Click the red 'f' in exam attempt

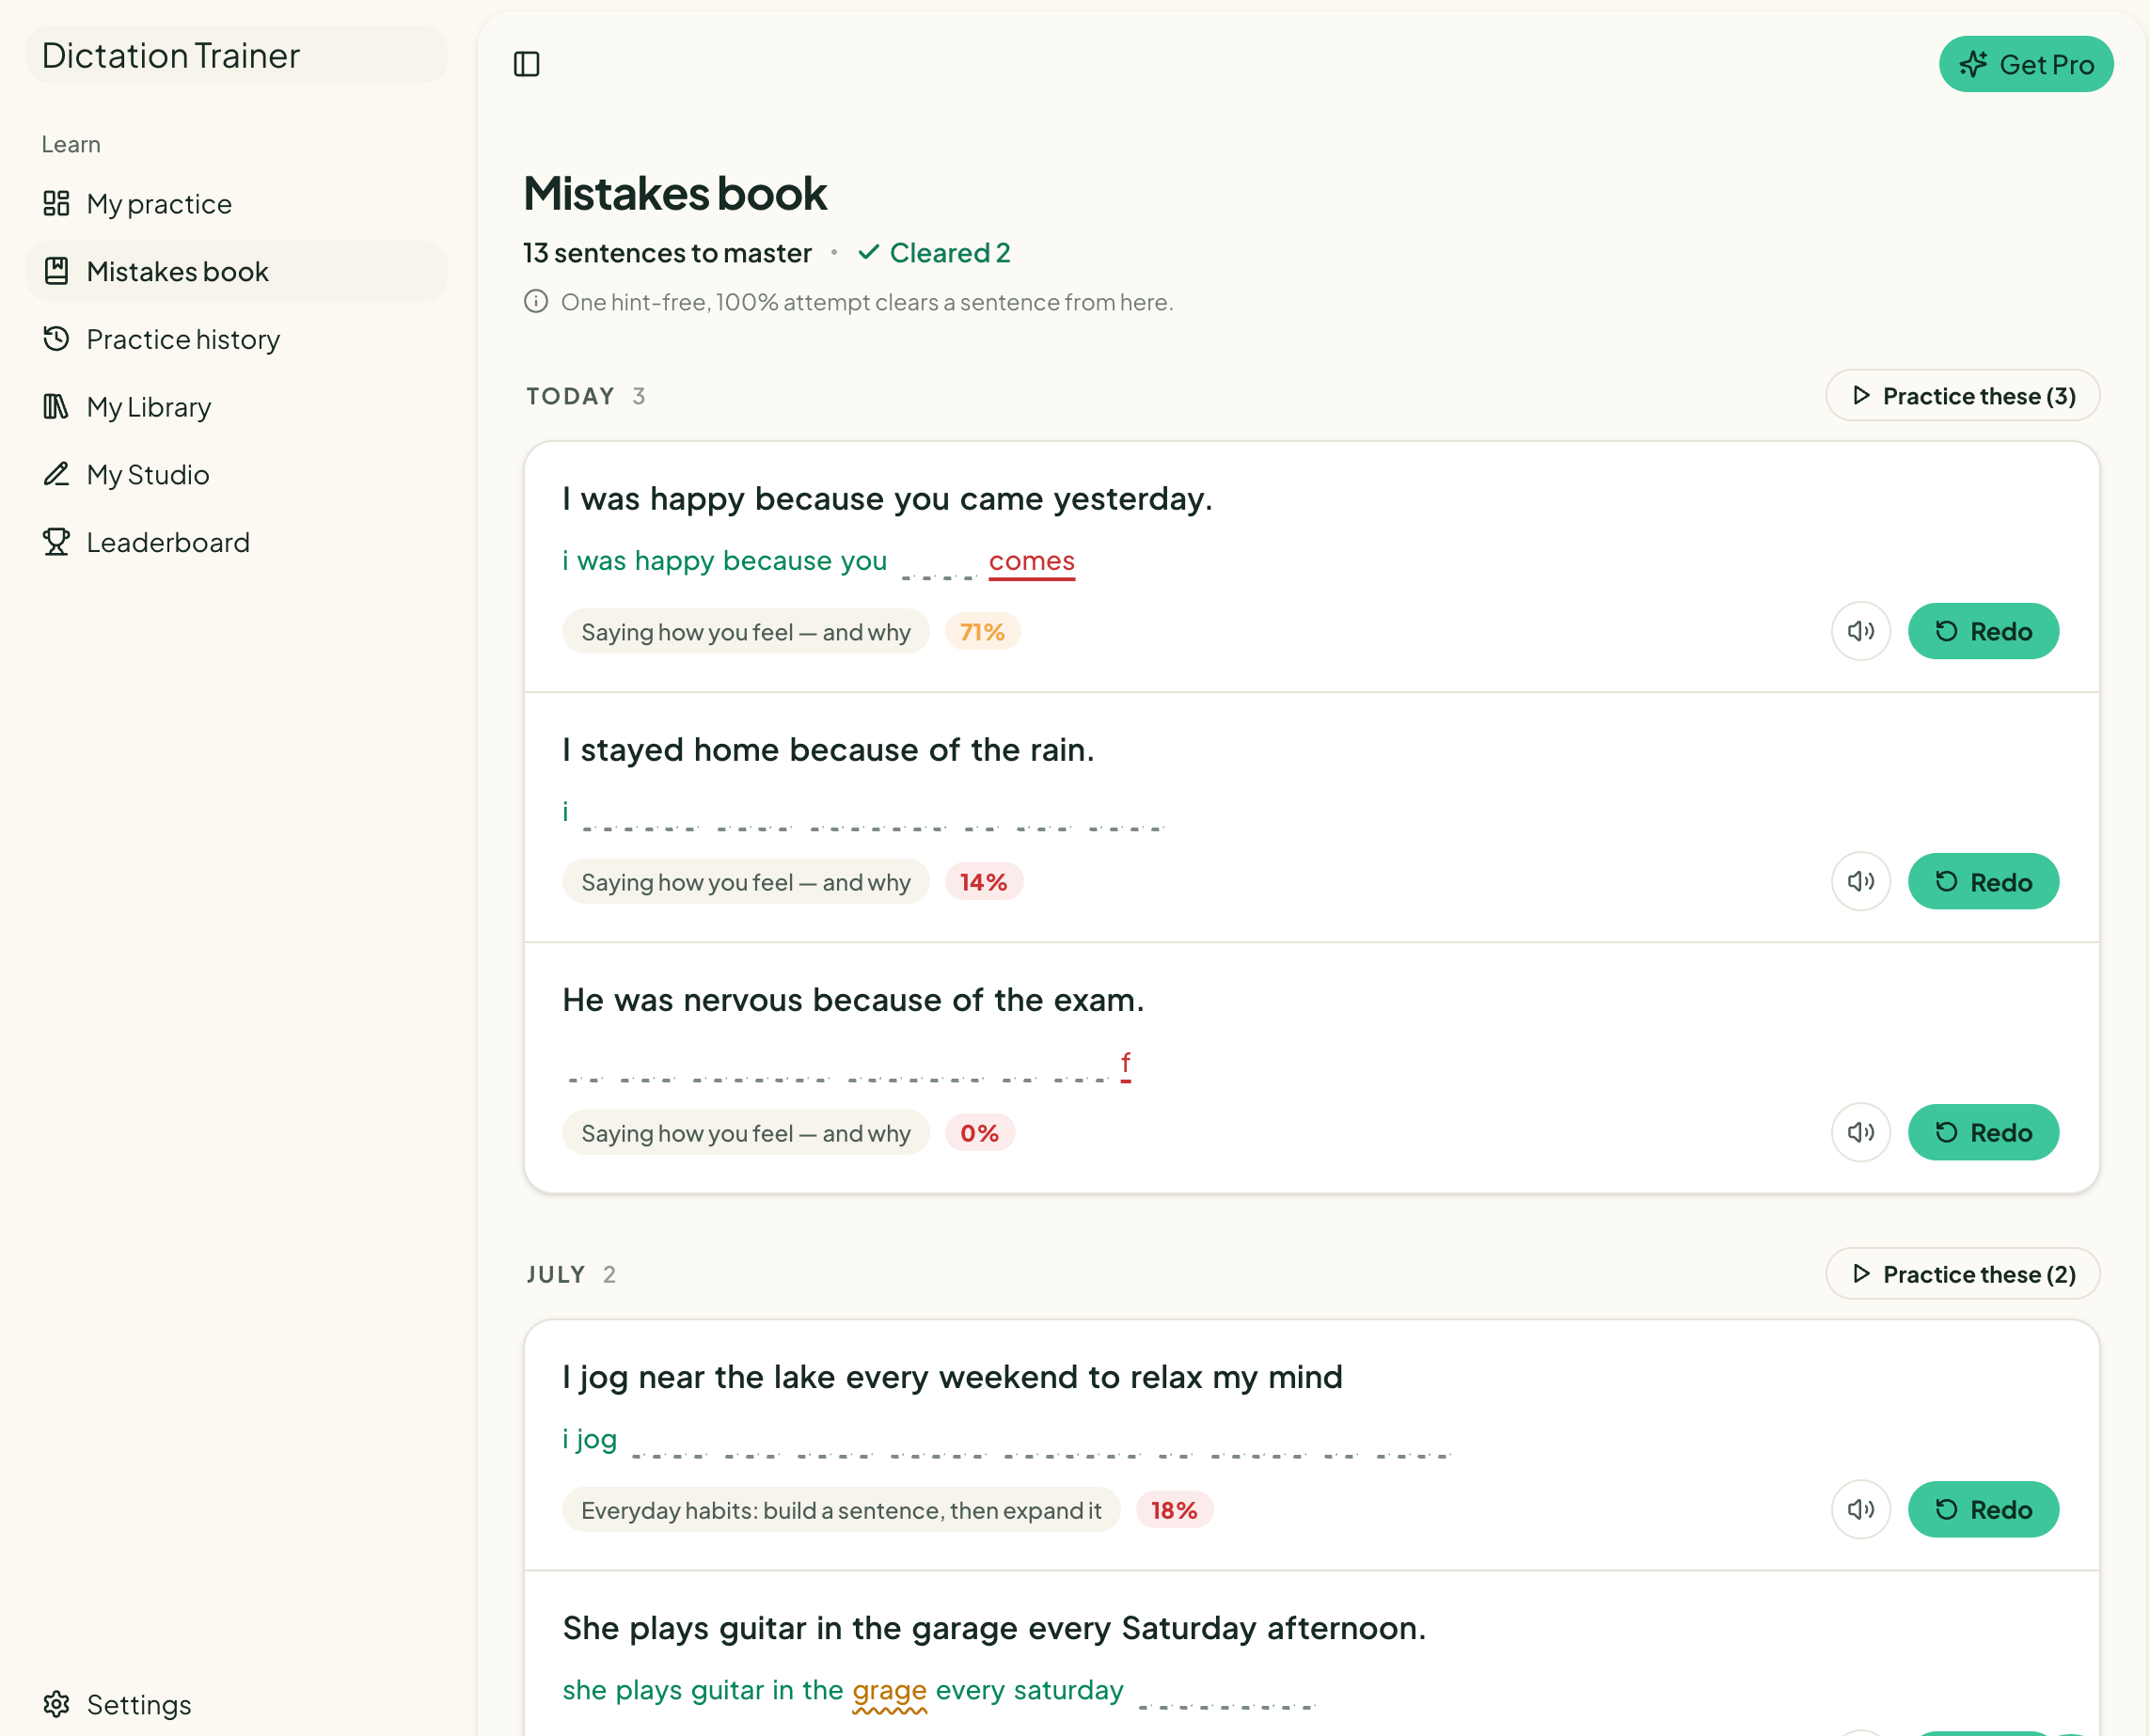(1125, 1064)
